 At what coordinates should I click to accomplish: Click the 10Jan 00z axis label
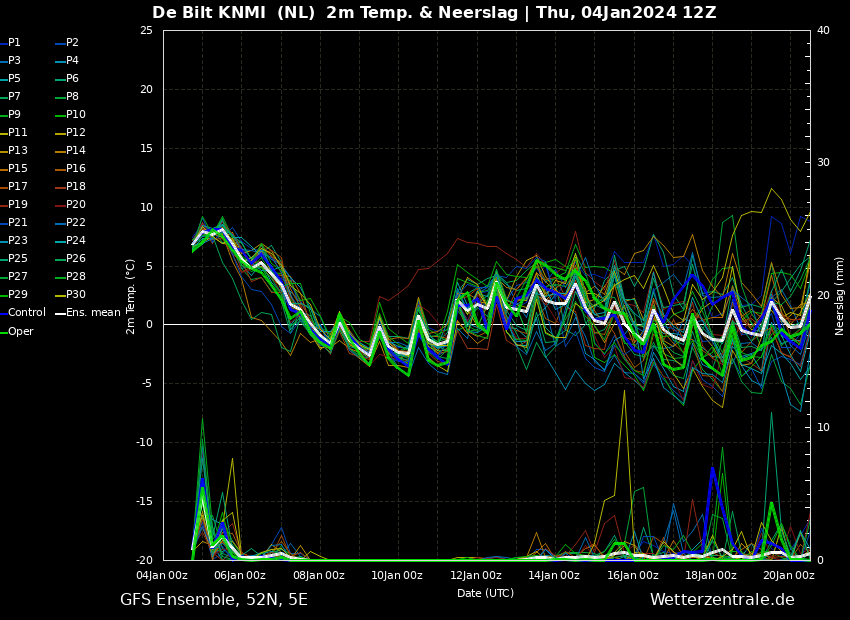point(397,576)
